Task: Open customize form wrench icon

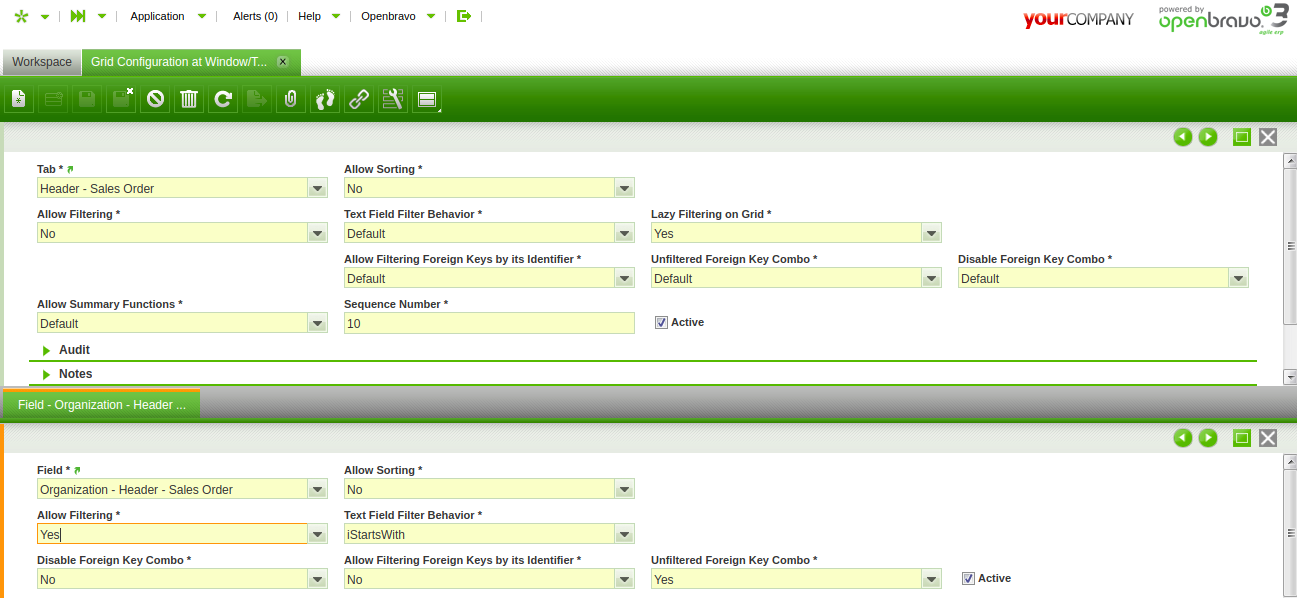Action: click(393, 99)
